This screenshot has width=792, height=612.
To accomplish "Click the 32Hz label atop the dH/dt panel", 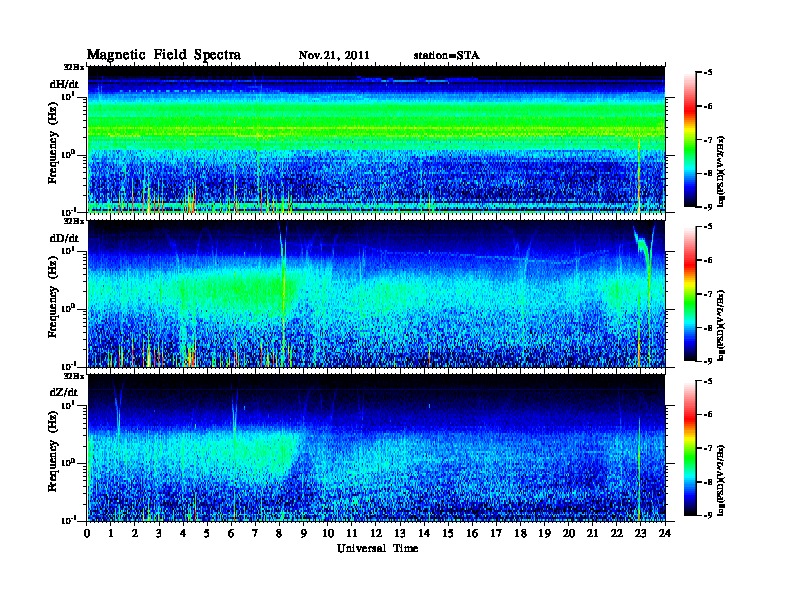I will click(x=74, y=67).
